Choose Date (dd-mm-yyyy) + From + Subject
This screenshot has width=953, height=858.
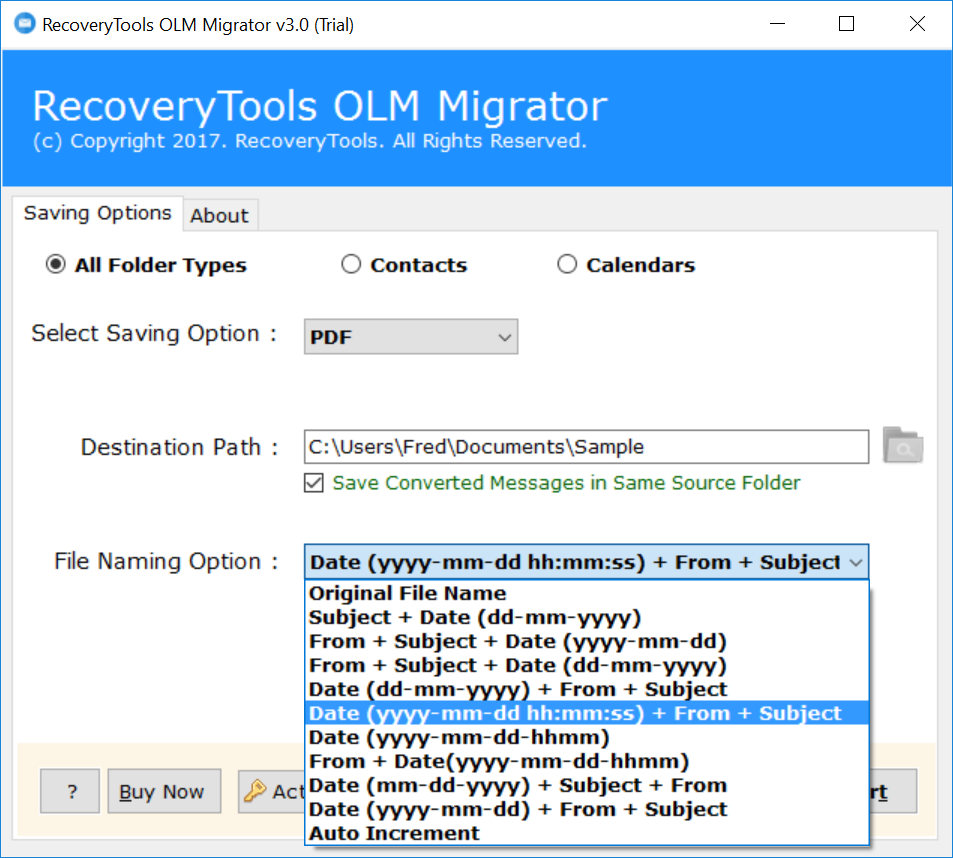pyautogui.click(x=587, y=689)
